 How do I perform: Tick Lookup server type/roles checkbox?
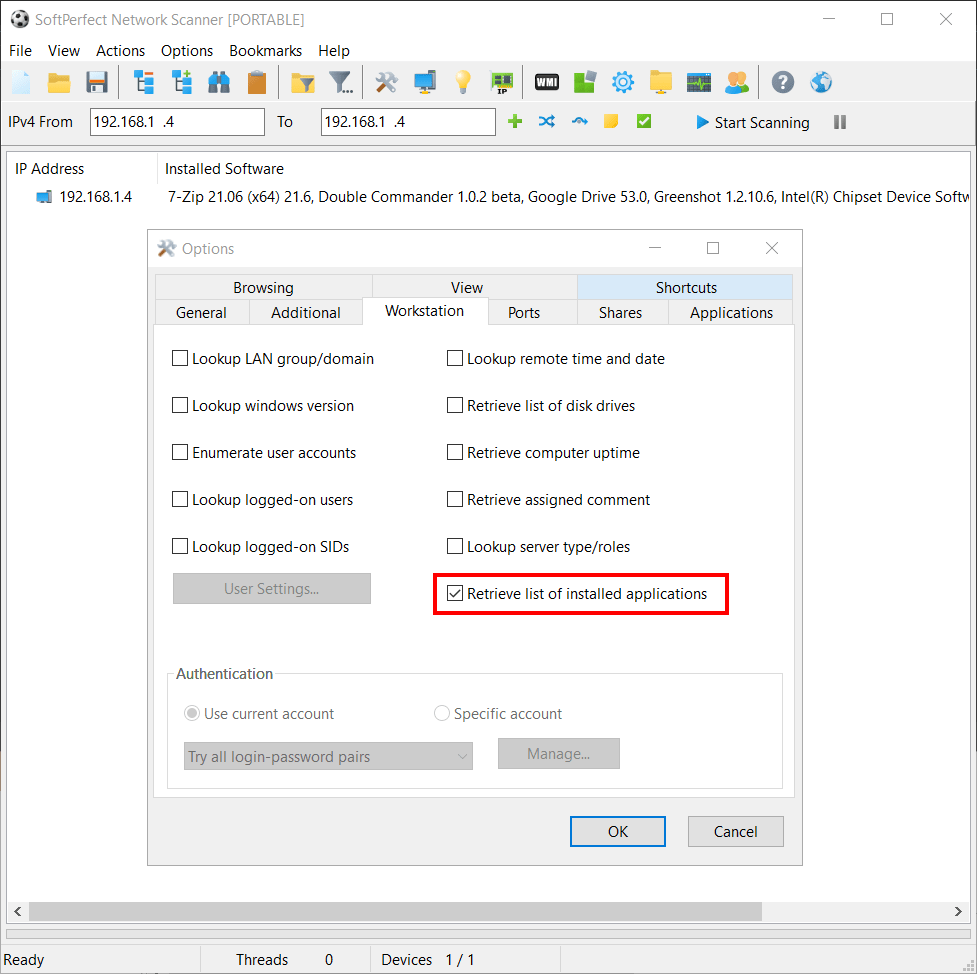tap(455, 547)
